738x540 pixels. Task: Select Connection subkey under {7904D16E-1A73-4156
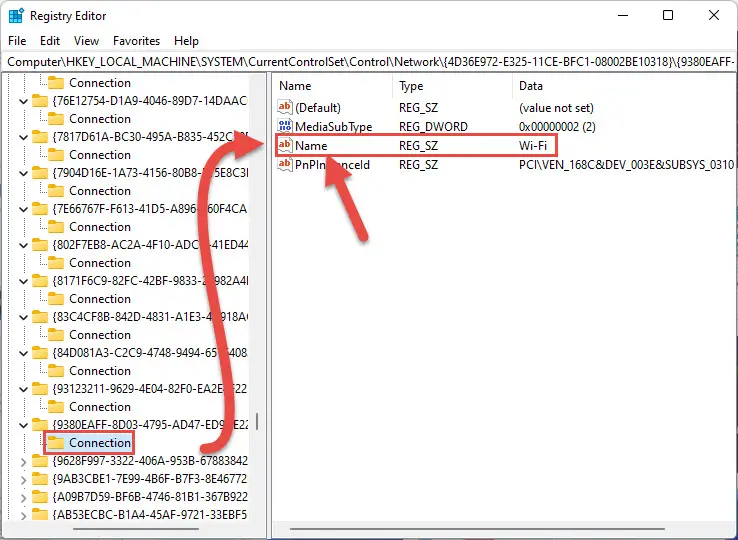point(100,191)
